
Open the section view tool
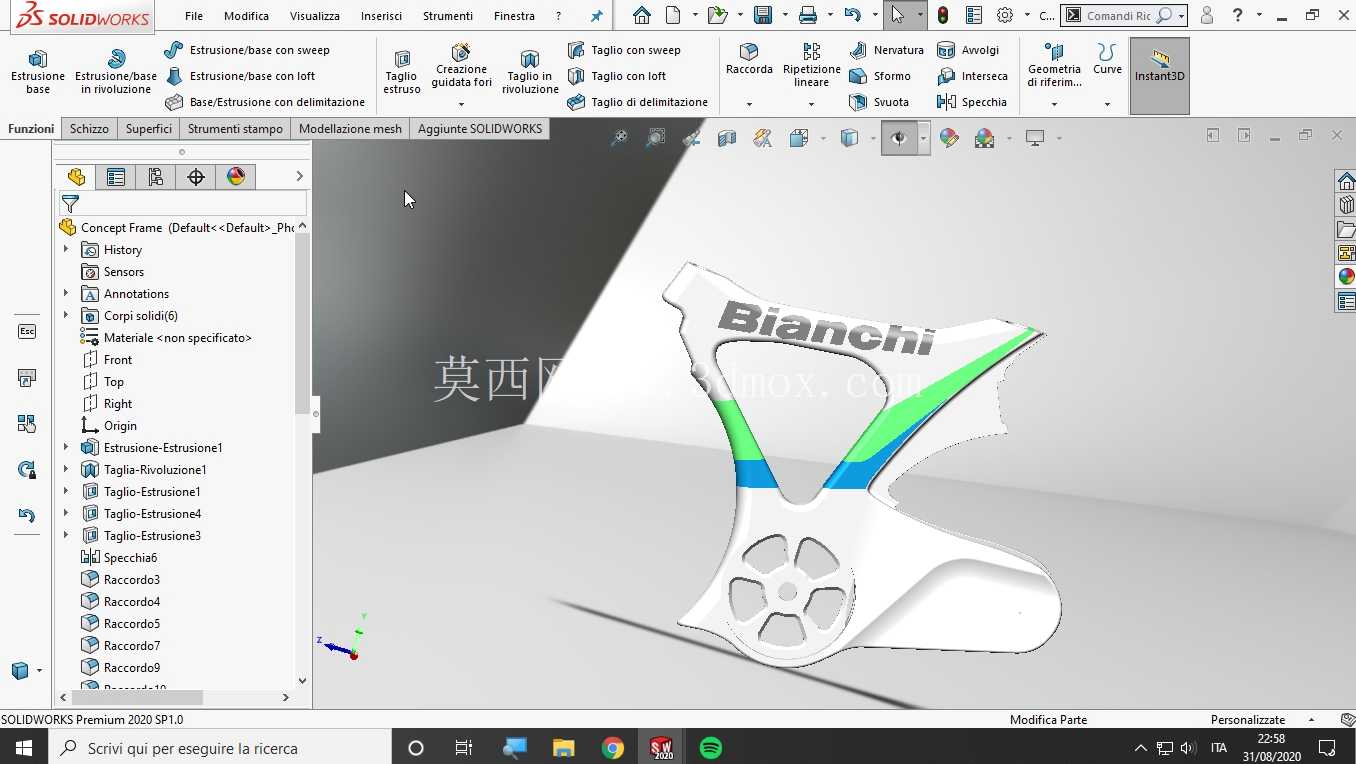(x=727, y=138)
